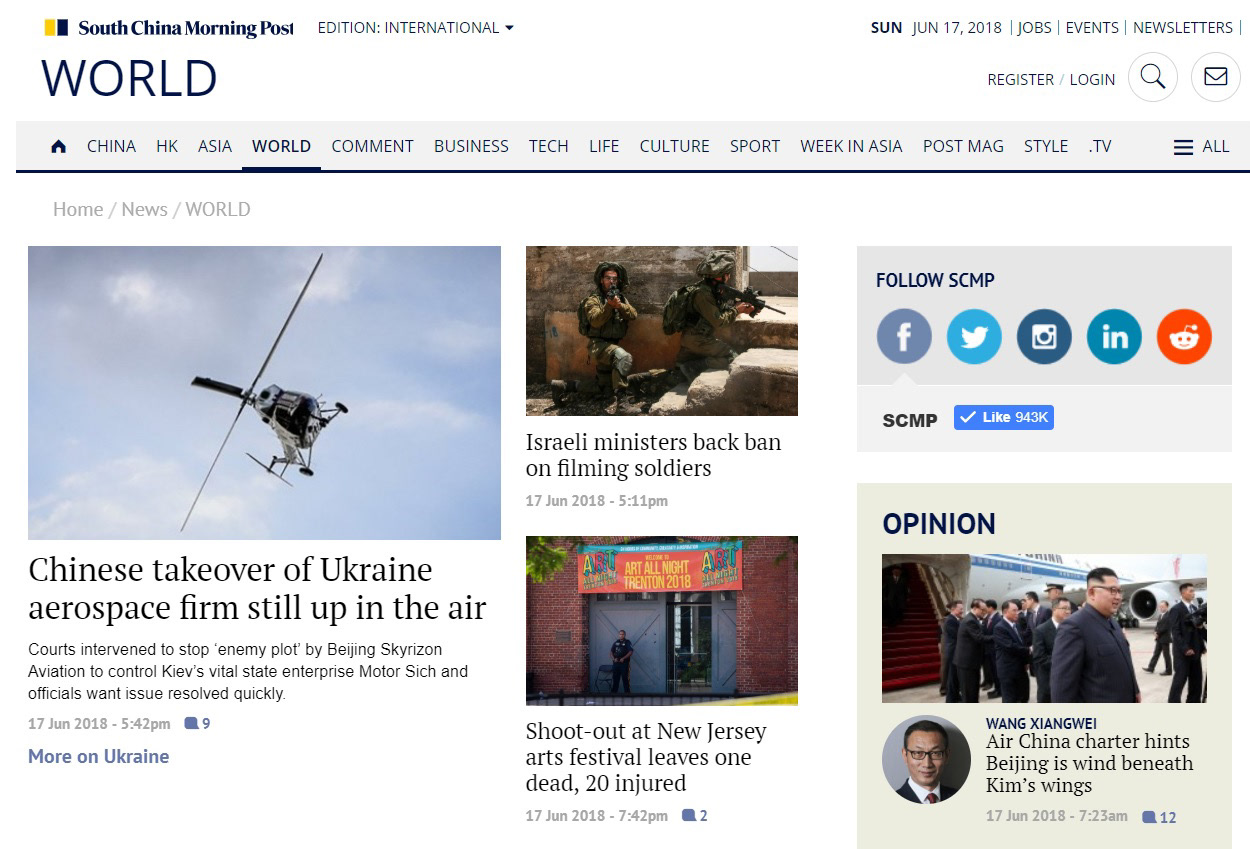This screenshot has width=1250, height=849.
Task: Select the WEEK IN ASIA tab
Action: (851, 146)
